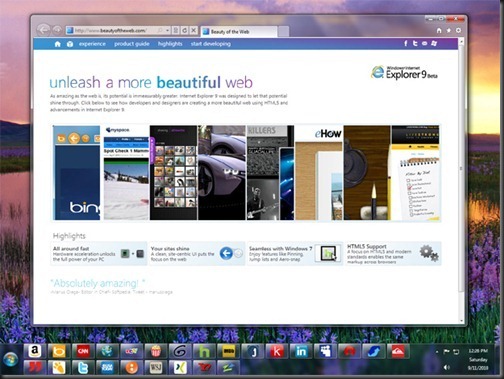The image size is (504, 379).
Task: Open the eHow showcase thumbnail
Action: pos(319,173)
